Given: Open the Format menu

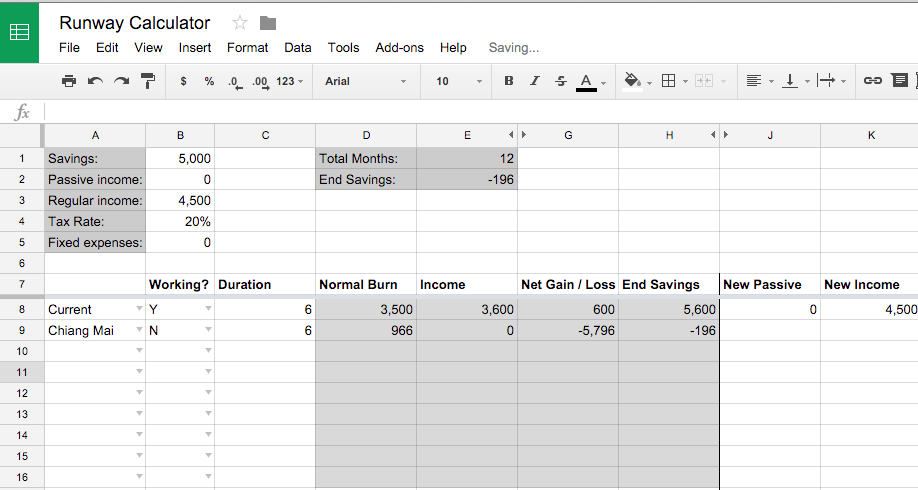Looking at the screenshot, I should [248, 48].
